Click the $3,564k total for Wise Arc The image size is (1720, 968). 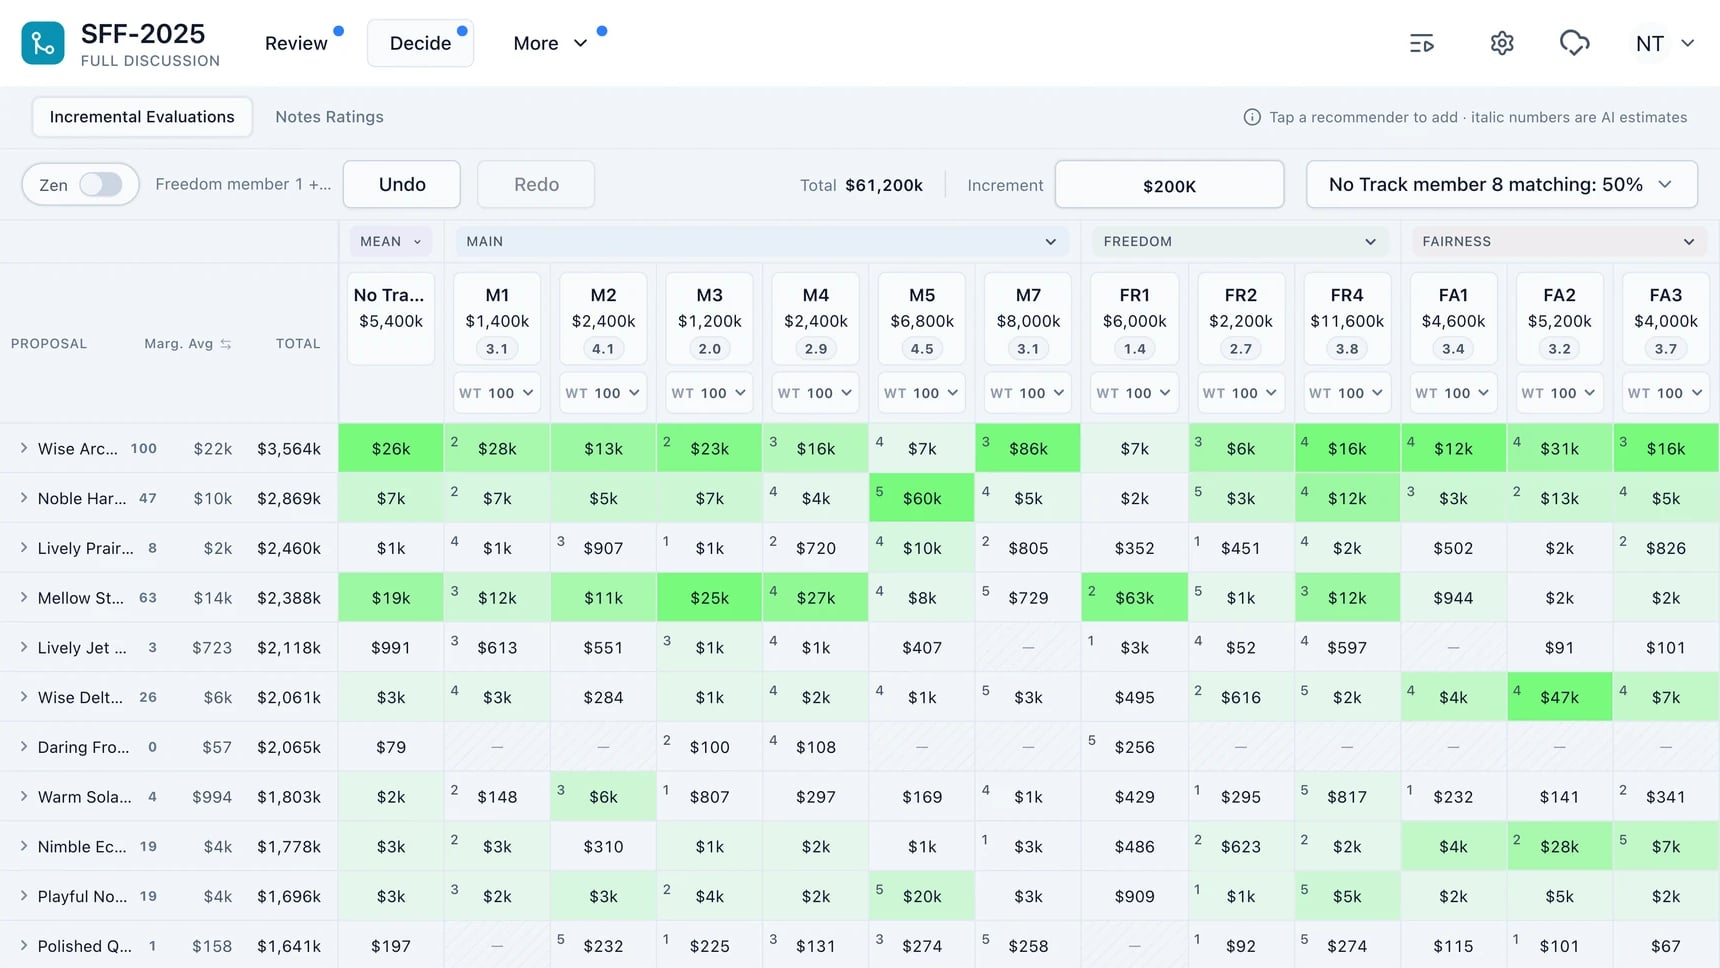(x=289, y=449)
